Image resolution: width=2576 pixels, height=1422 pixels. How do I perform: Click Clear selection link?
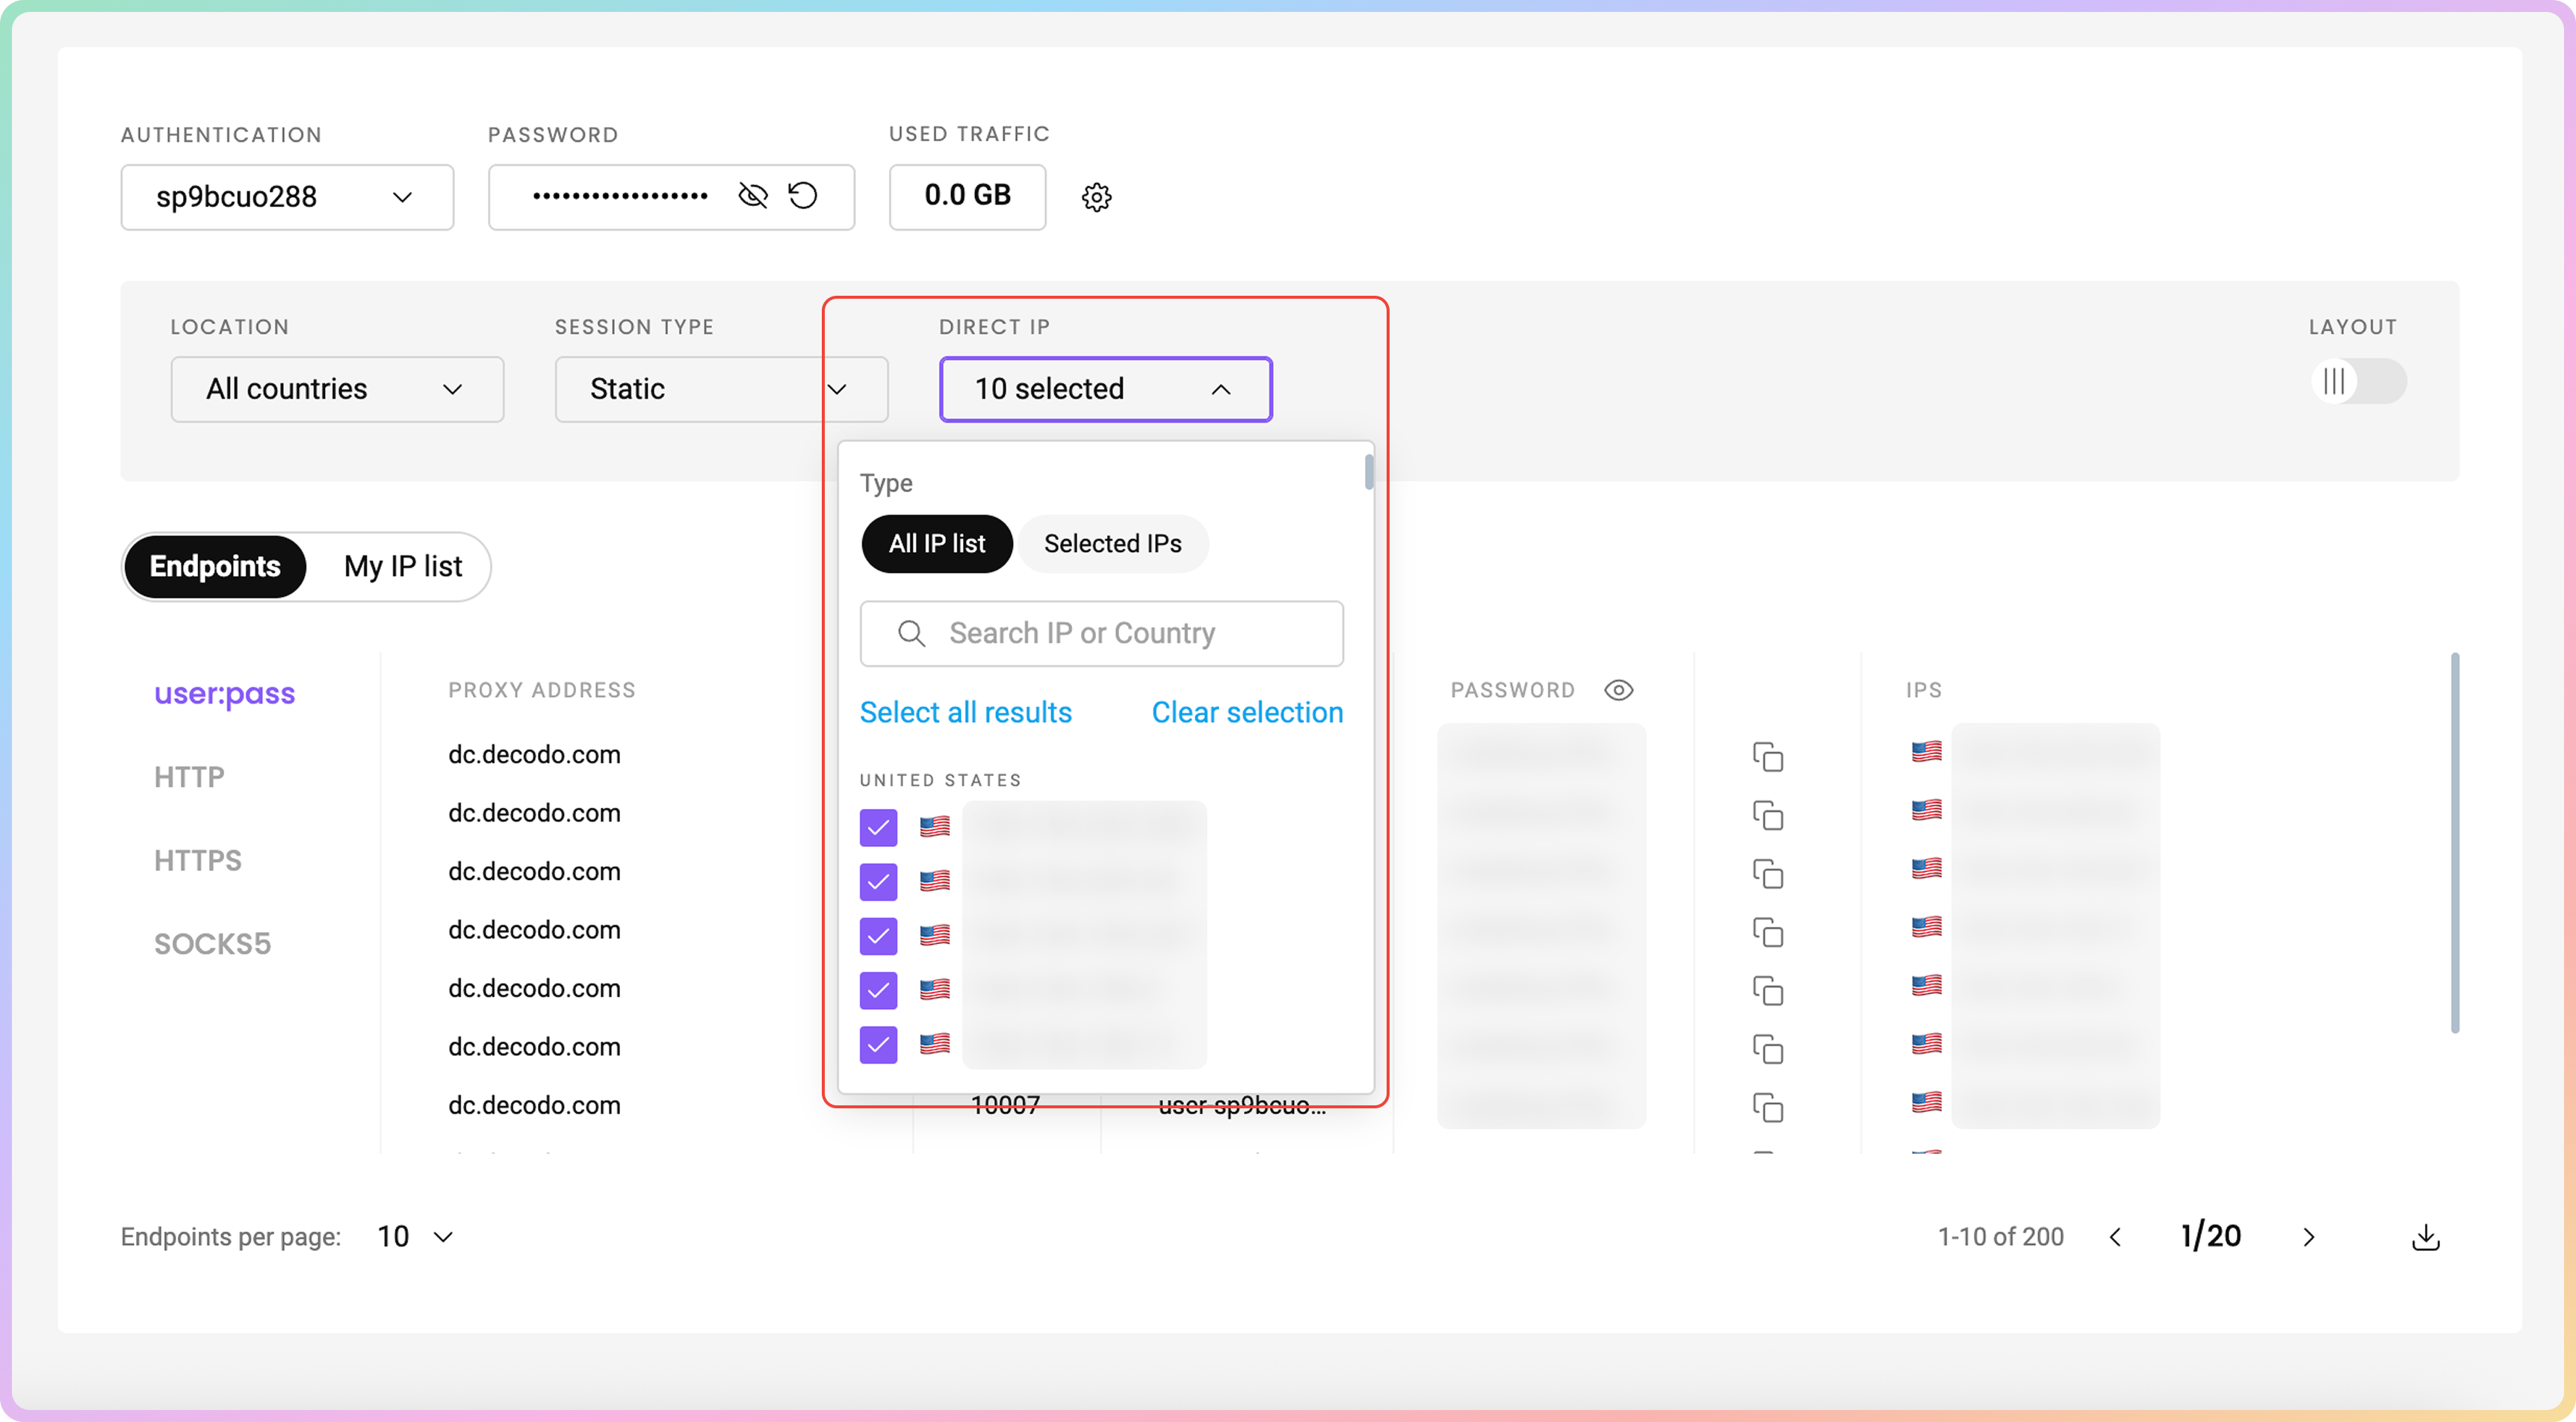tap(1246, 712)
